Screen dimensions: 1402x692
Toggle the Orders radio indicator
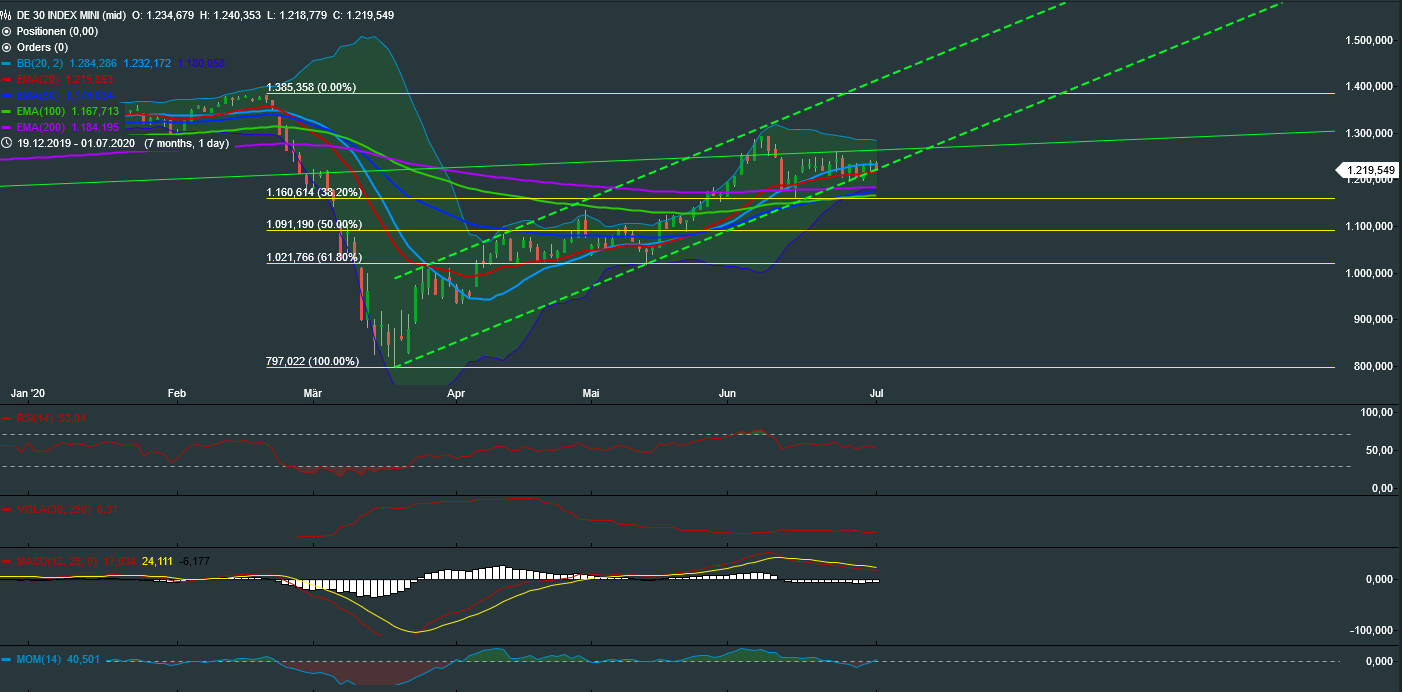7,47
